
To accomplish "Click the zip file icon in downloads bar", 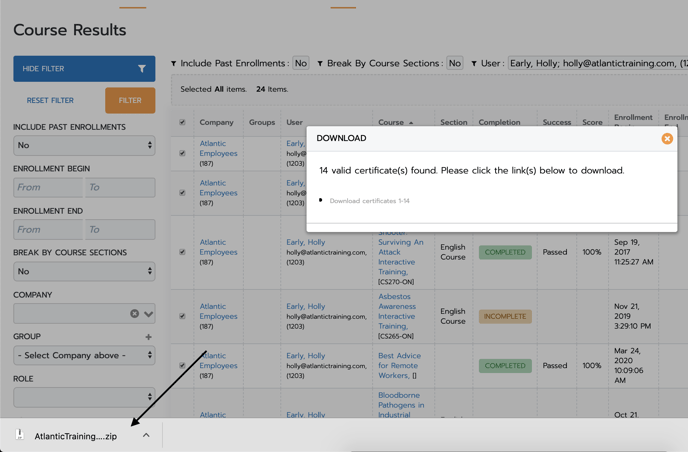I will point(19,435).
